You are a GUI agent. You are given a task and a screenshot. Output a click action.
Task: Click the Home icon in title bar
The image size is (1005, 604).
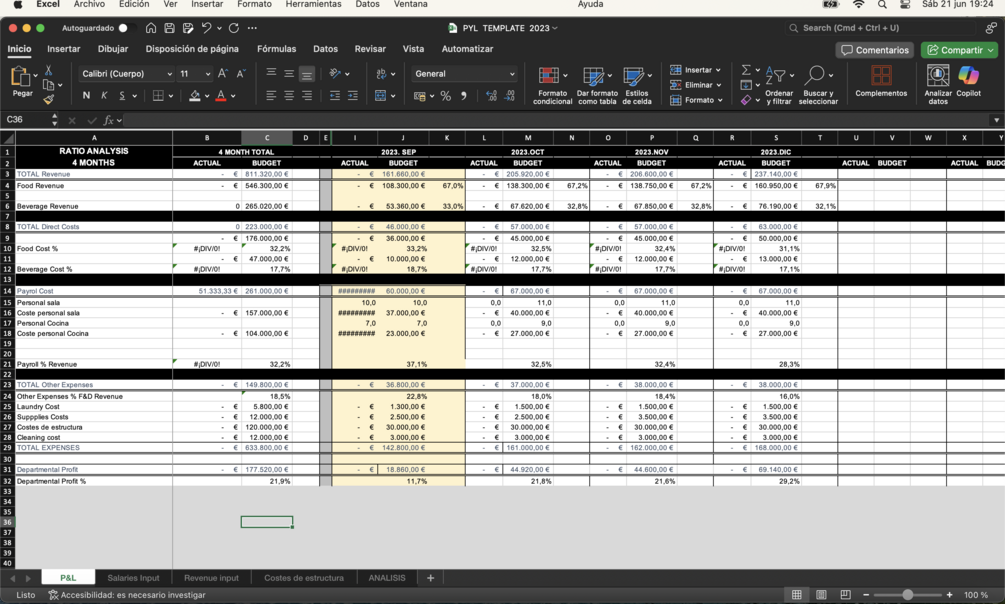[151, 28]
